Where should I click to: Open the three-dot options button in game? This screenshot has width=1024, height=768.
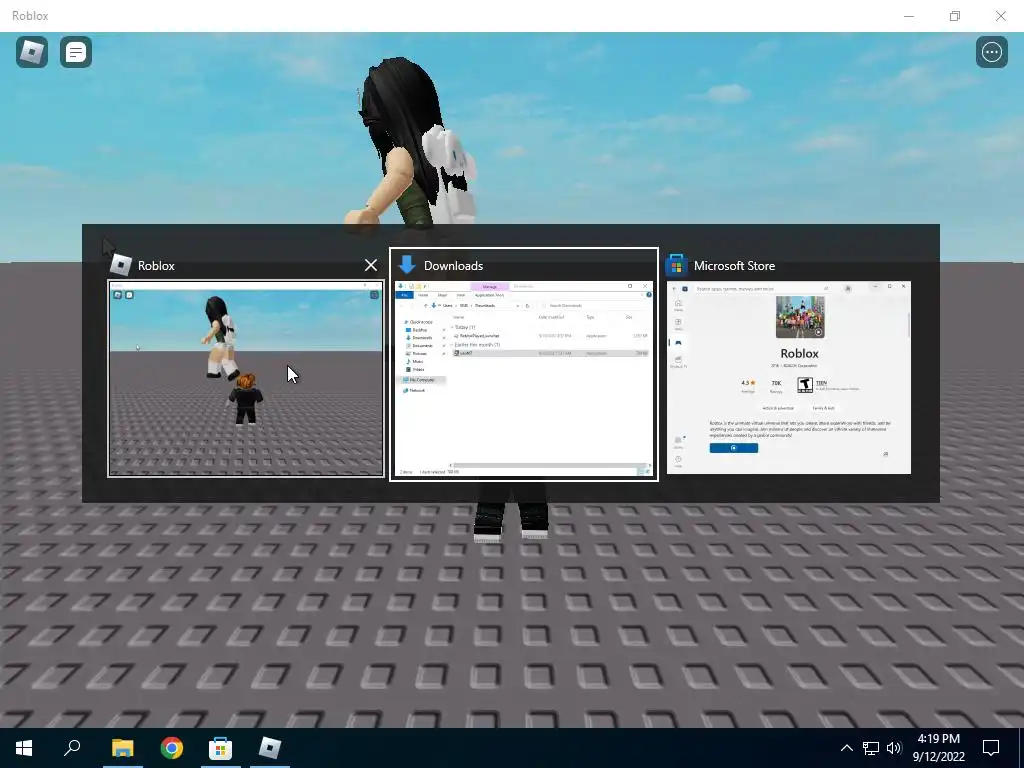coord(991,52)
